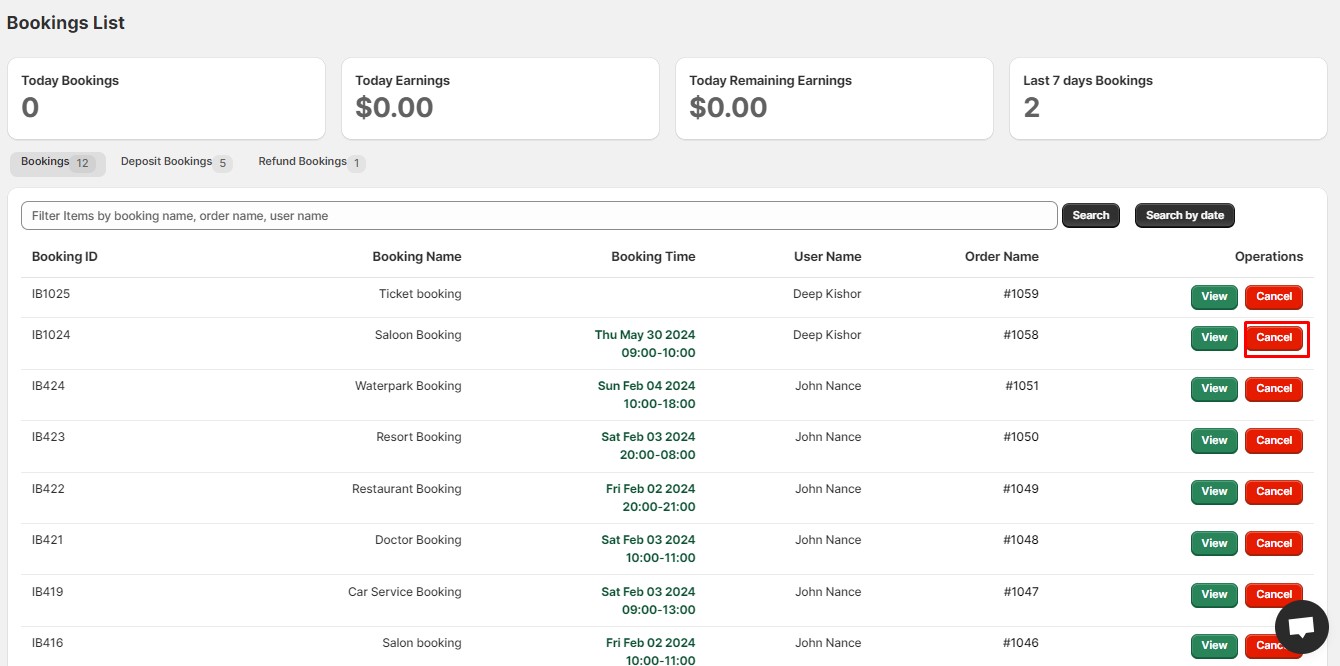
Task: Cancel the Doctor Booking order #1048
Action: pos(1273,544)
